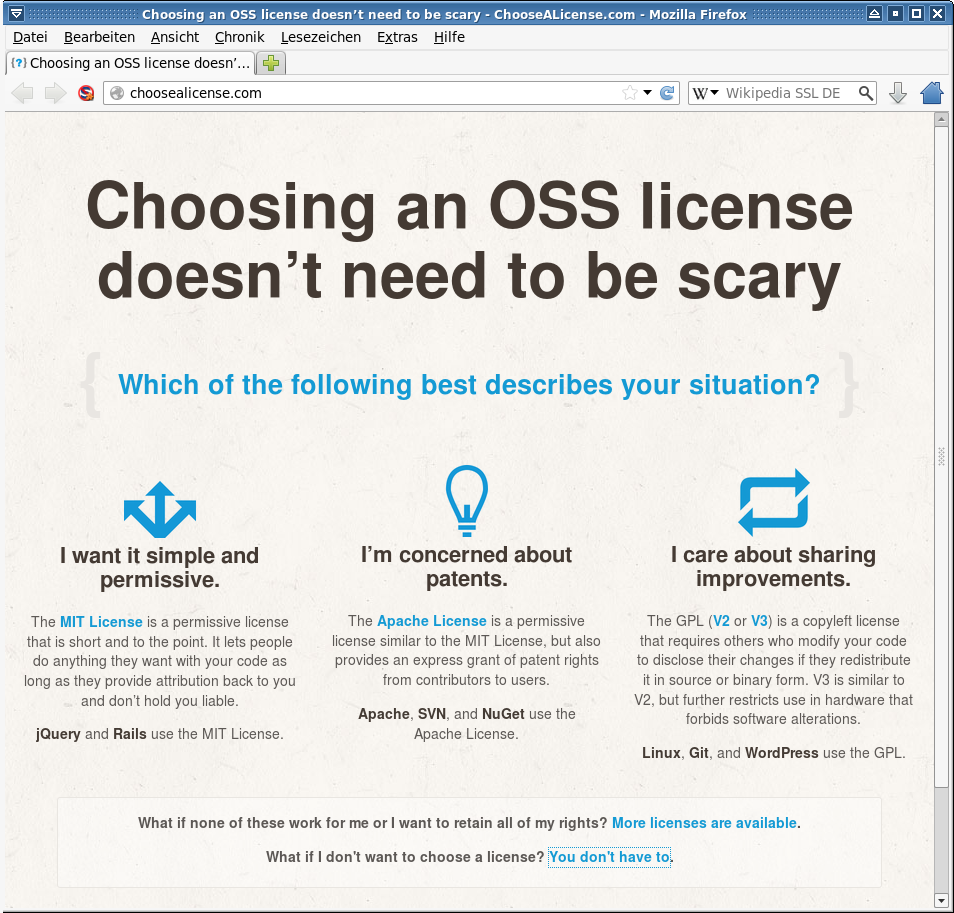Open the MIT License link
Screen dimensions: 954x913
101,622
